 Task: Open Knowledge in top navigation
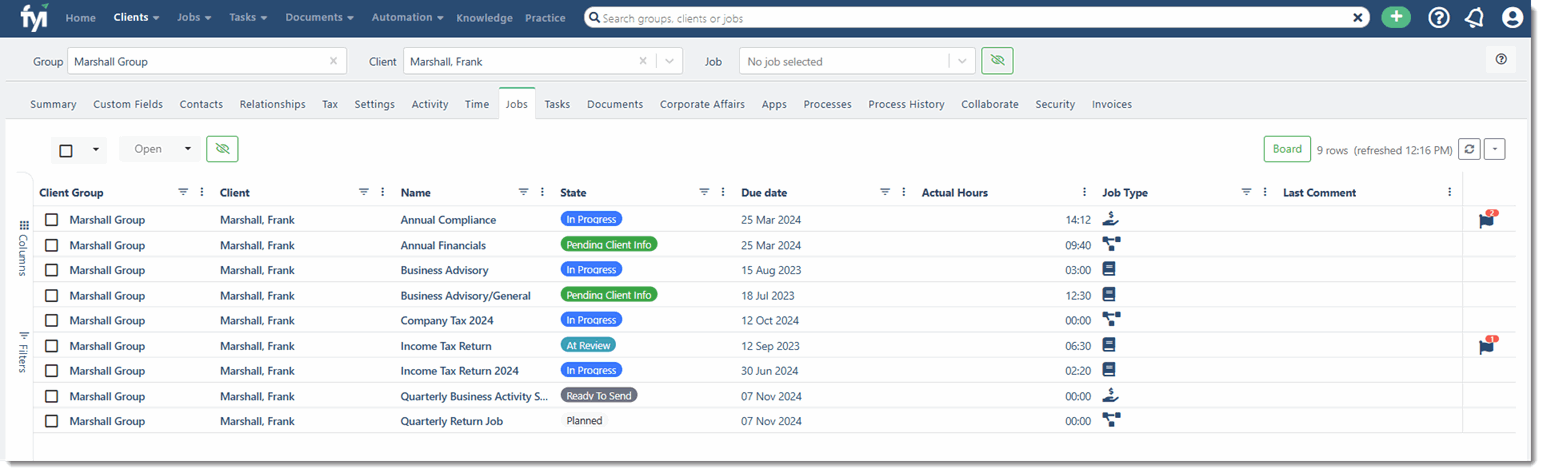click(x=485, y=18)
